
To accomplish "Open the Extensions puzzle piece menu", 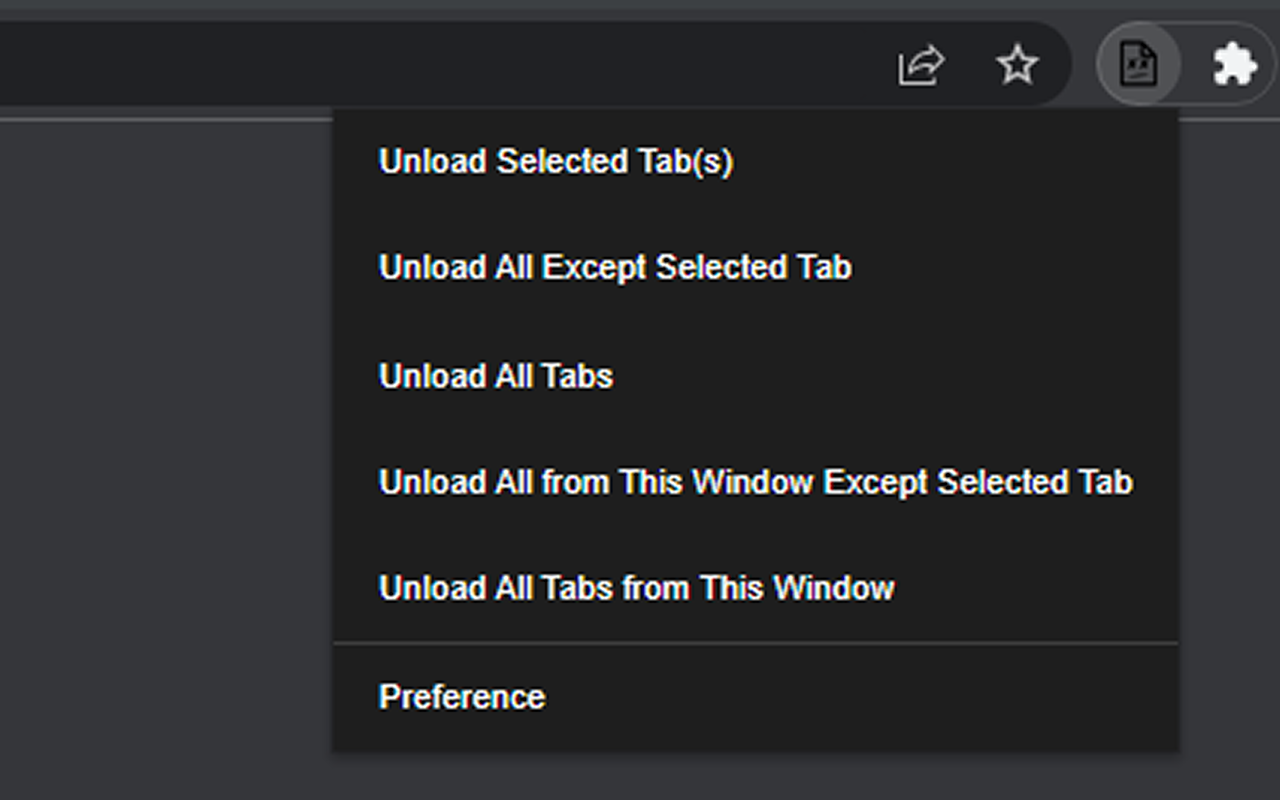I will (x=1234, y=66).
